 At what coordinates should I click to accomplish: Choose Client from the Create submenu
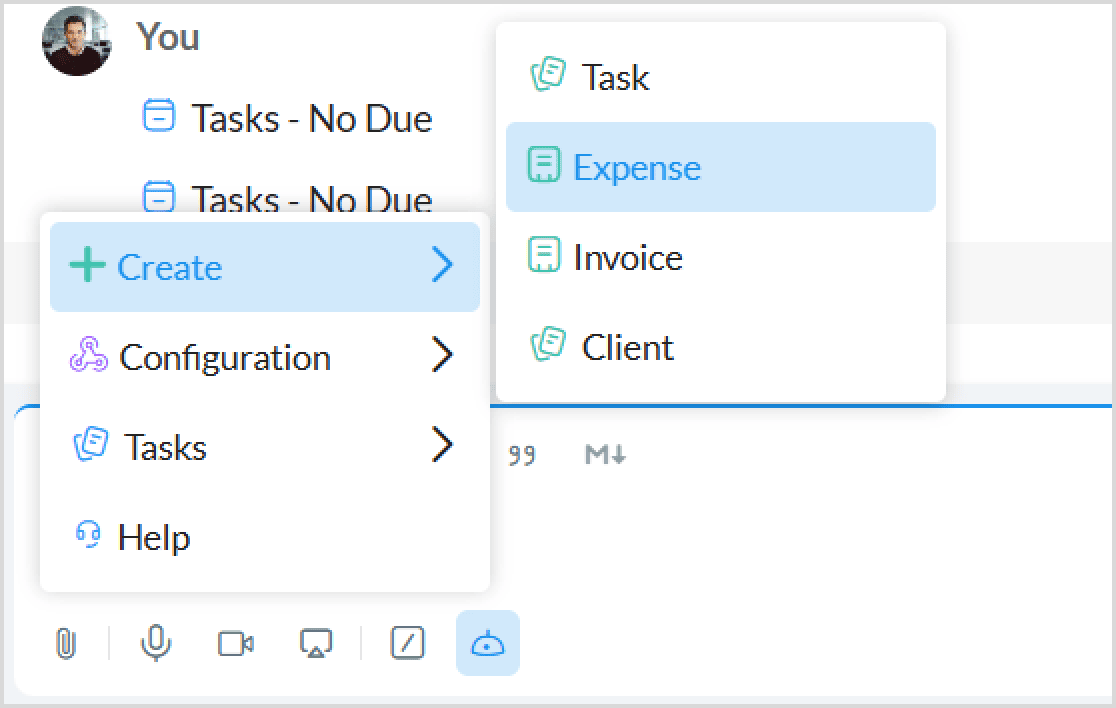pyautogui.click(x=627, y=347)
